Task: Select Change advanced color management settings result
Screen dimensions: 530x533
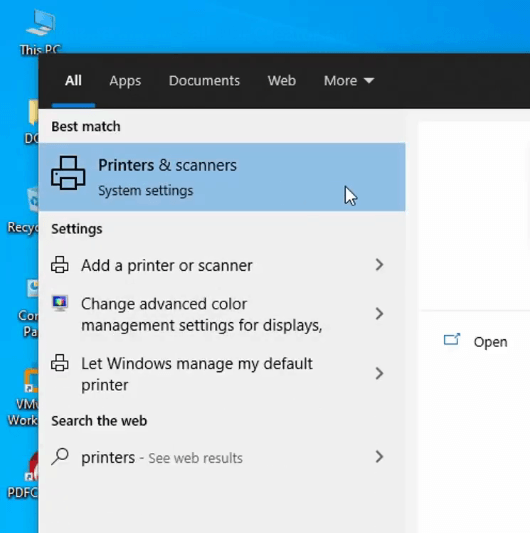Action: (222, 314)
